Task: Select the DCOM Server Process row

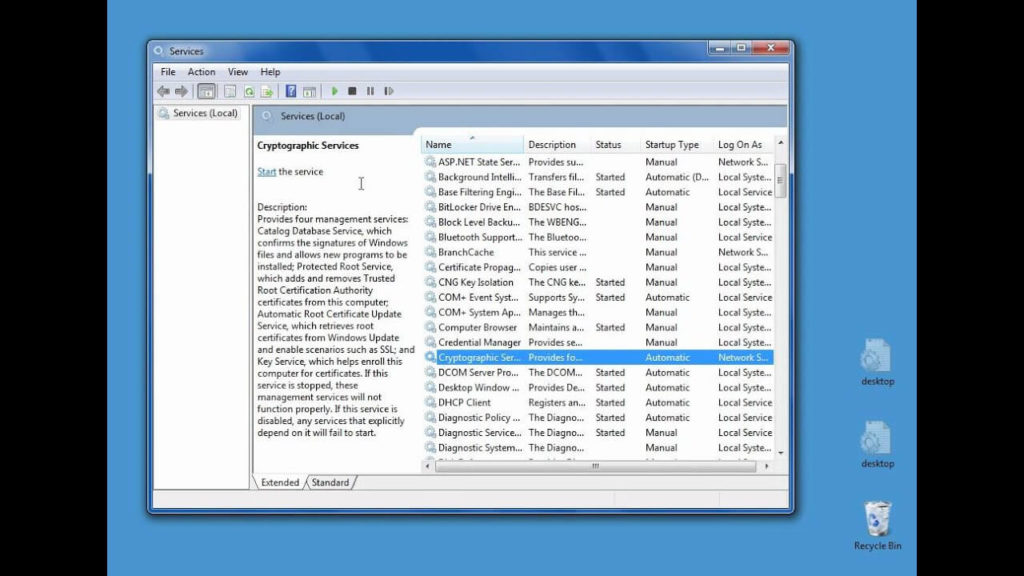Action: [598, 372]
